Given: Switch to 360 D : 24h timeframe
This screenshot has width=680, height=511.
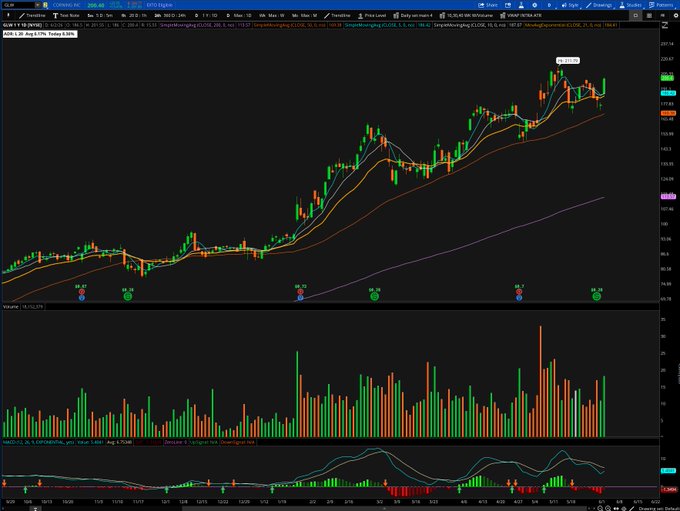Looking at the screenshot, I should 170,15.
